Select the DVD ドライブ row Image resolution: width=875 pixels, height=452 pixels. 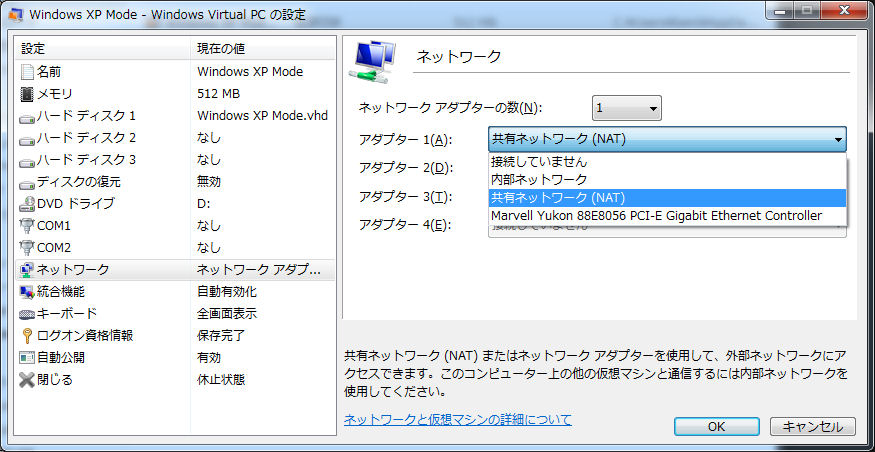[x=175, y=204]
